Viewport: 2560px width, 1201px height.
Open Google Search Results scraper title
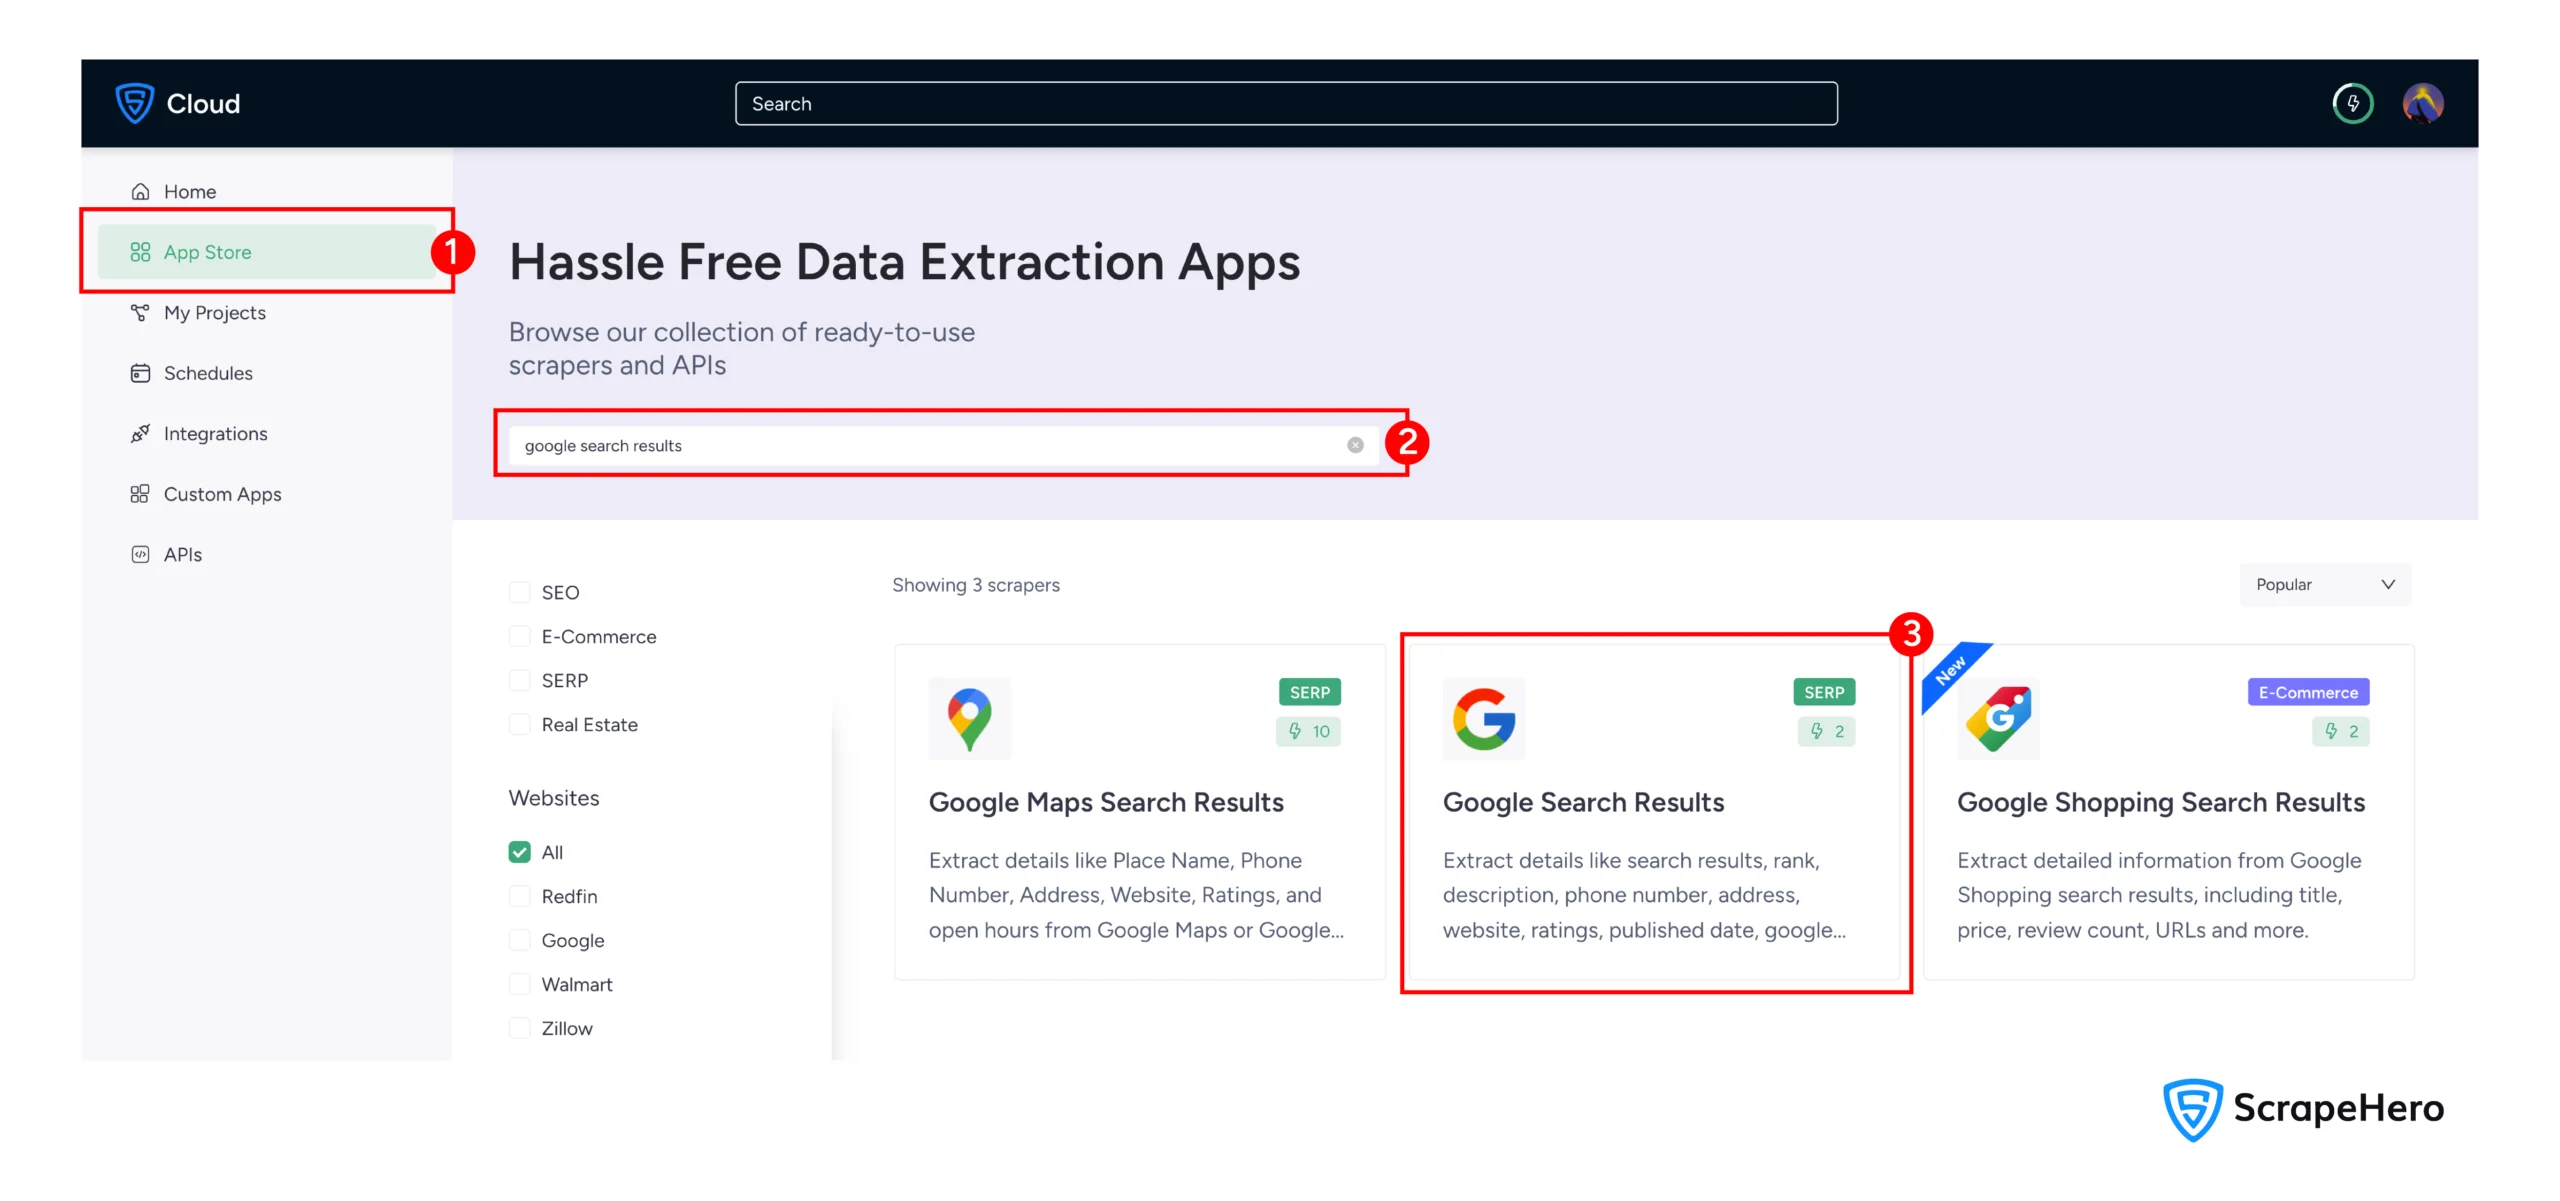coord(1583,802)
